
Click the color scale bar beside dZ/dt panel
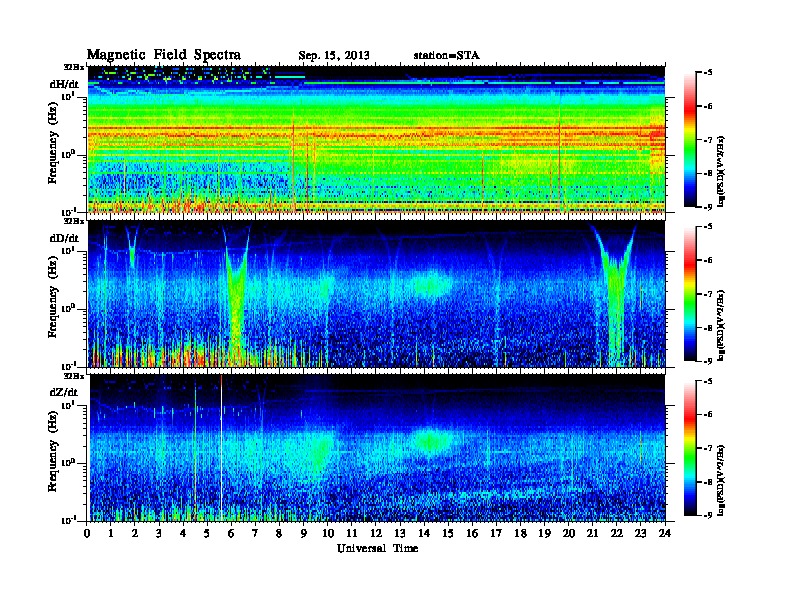coord(690,448)
